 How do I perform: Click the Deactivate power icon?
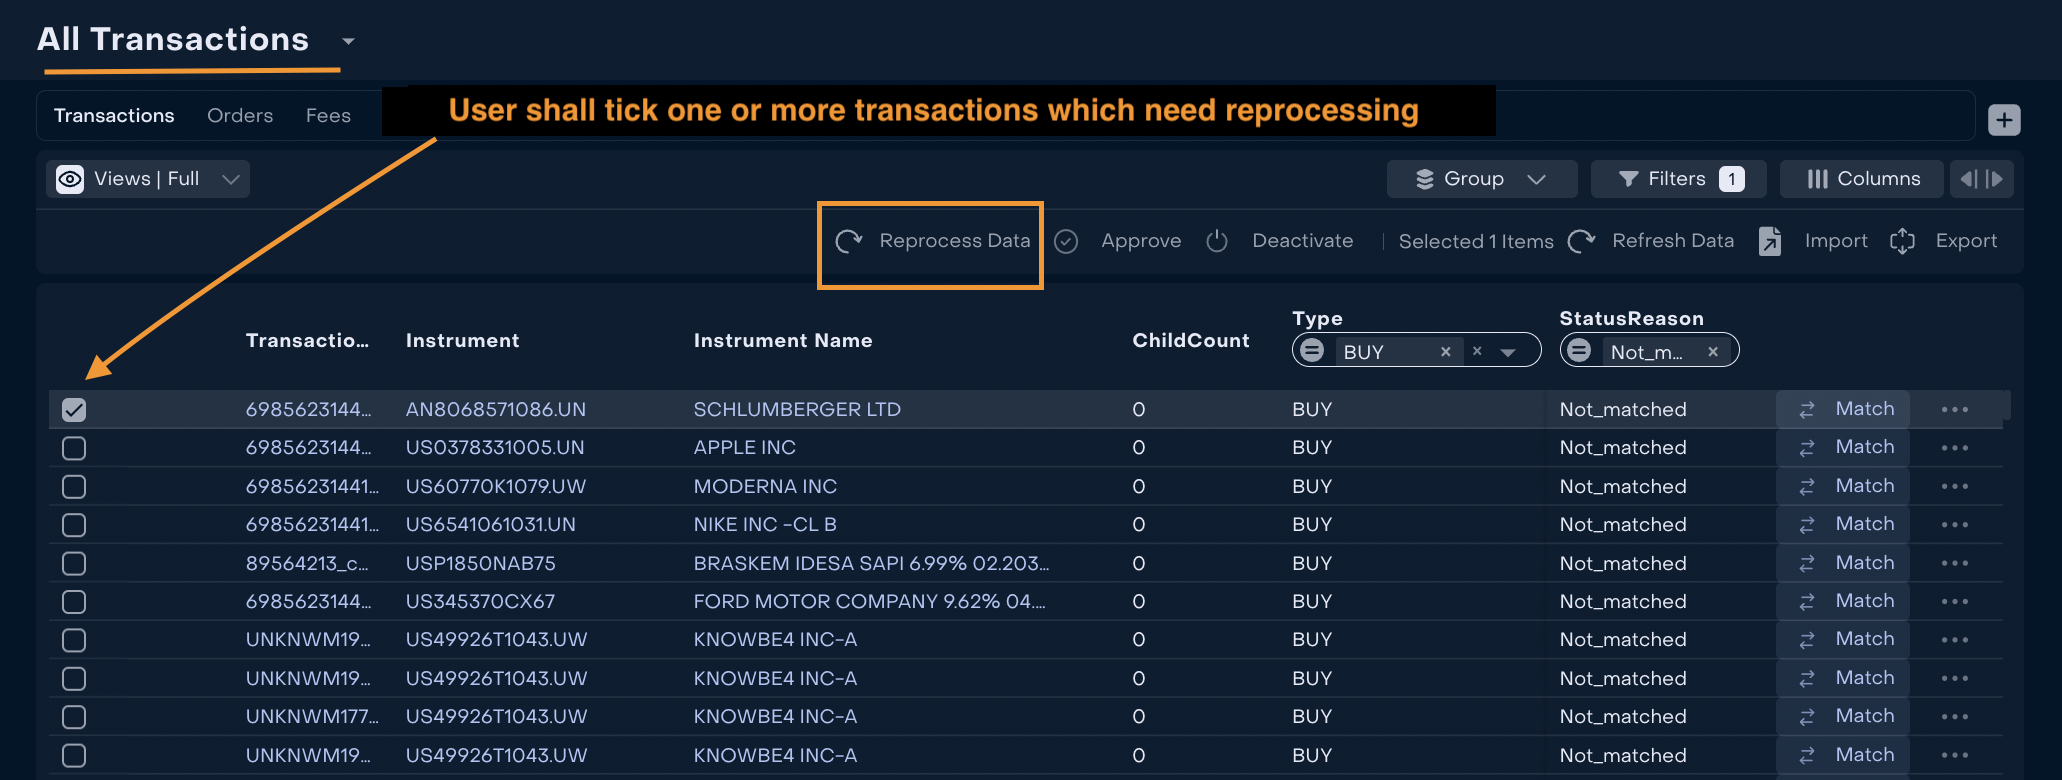[1216, 241]
